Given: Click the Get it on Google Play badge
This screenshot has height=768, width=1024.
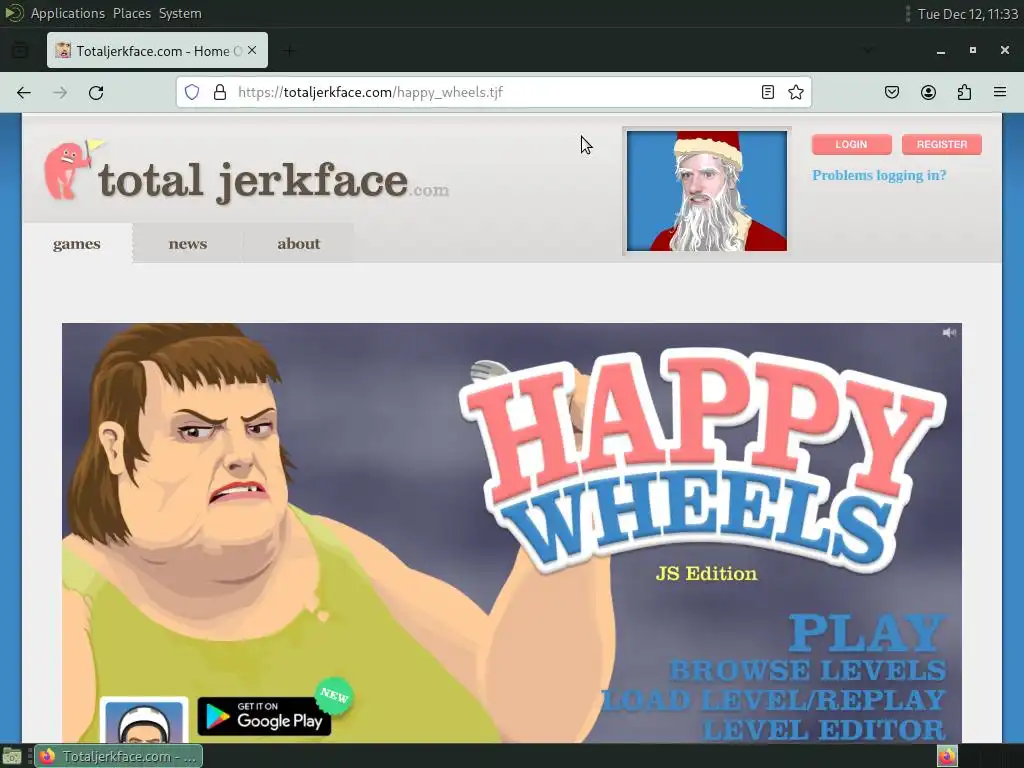Looking at the screenshot, I should pyautogui.click(x=264, y=716).
